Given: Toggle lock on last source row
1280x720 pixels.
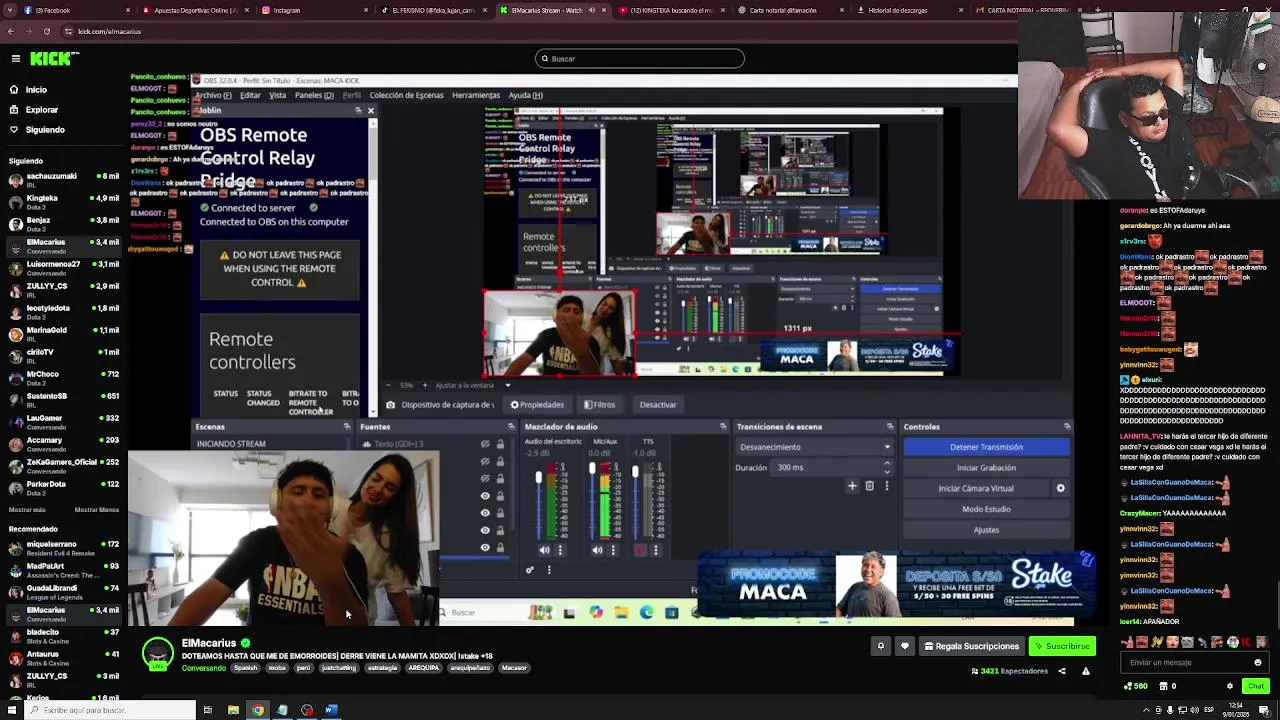Looking at the screenshot, I should tap(500, 547).
